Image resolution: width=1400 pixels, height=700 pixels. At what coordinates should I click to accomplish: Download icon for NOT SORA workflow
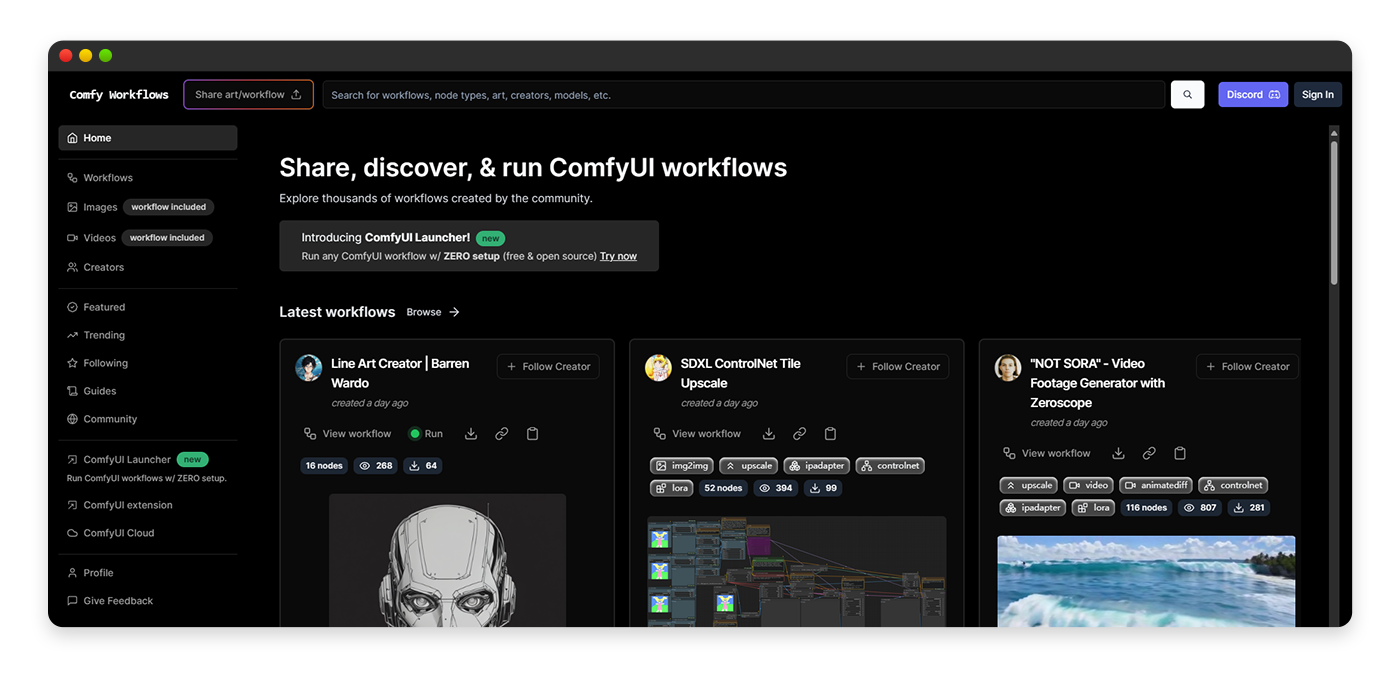point(1119,454)
